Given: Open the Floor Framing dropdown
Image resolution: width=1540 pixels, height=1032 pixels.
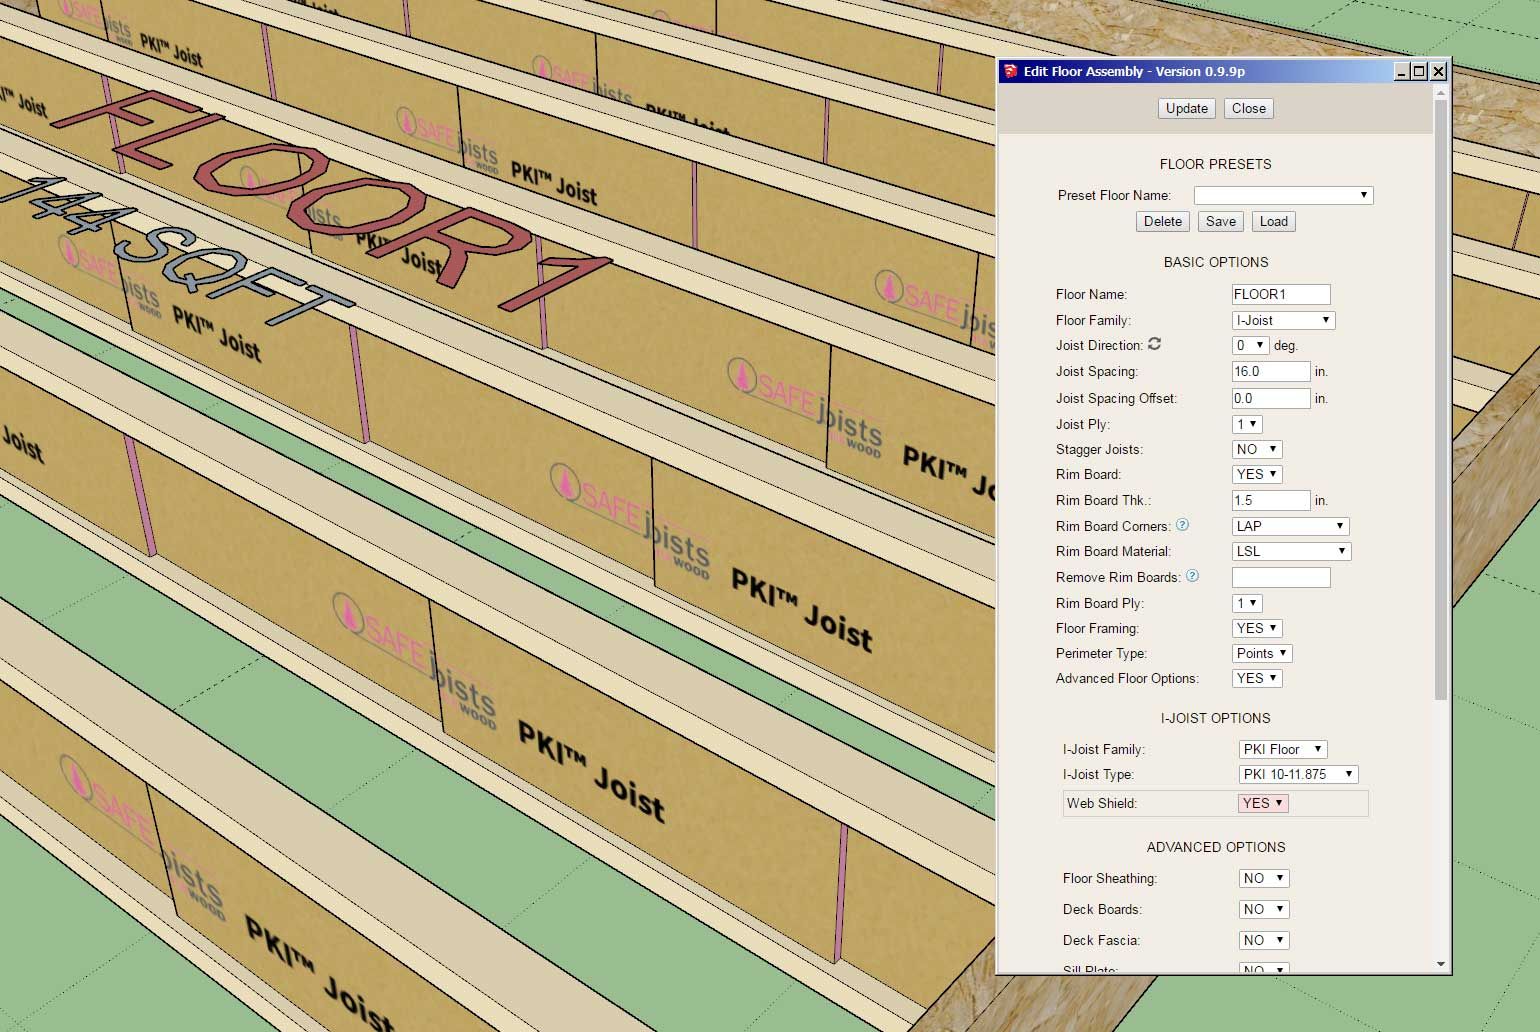Looking at the screenshot, I should point(1257,628).
